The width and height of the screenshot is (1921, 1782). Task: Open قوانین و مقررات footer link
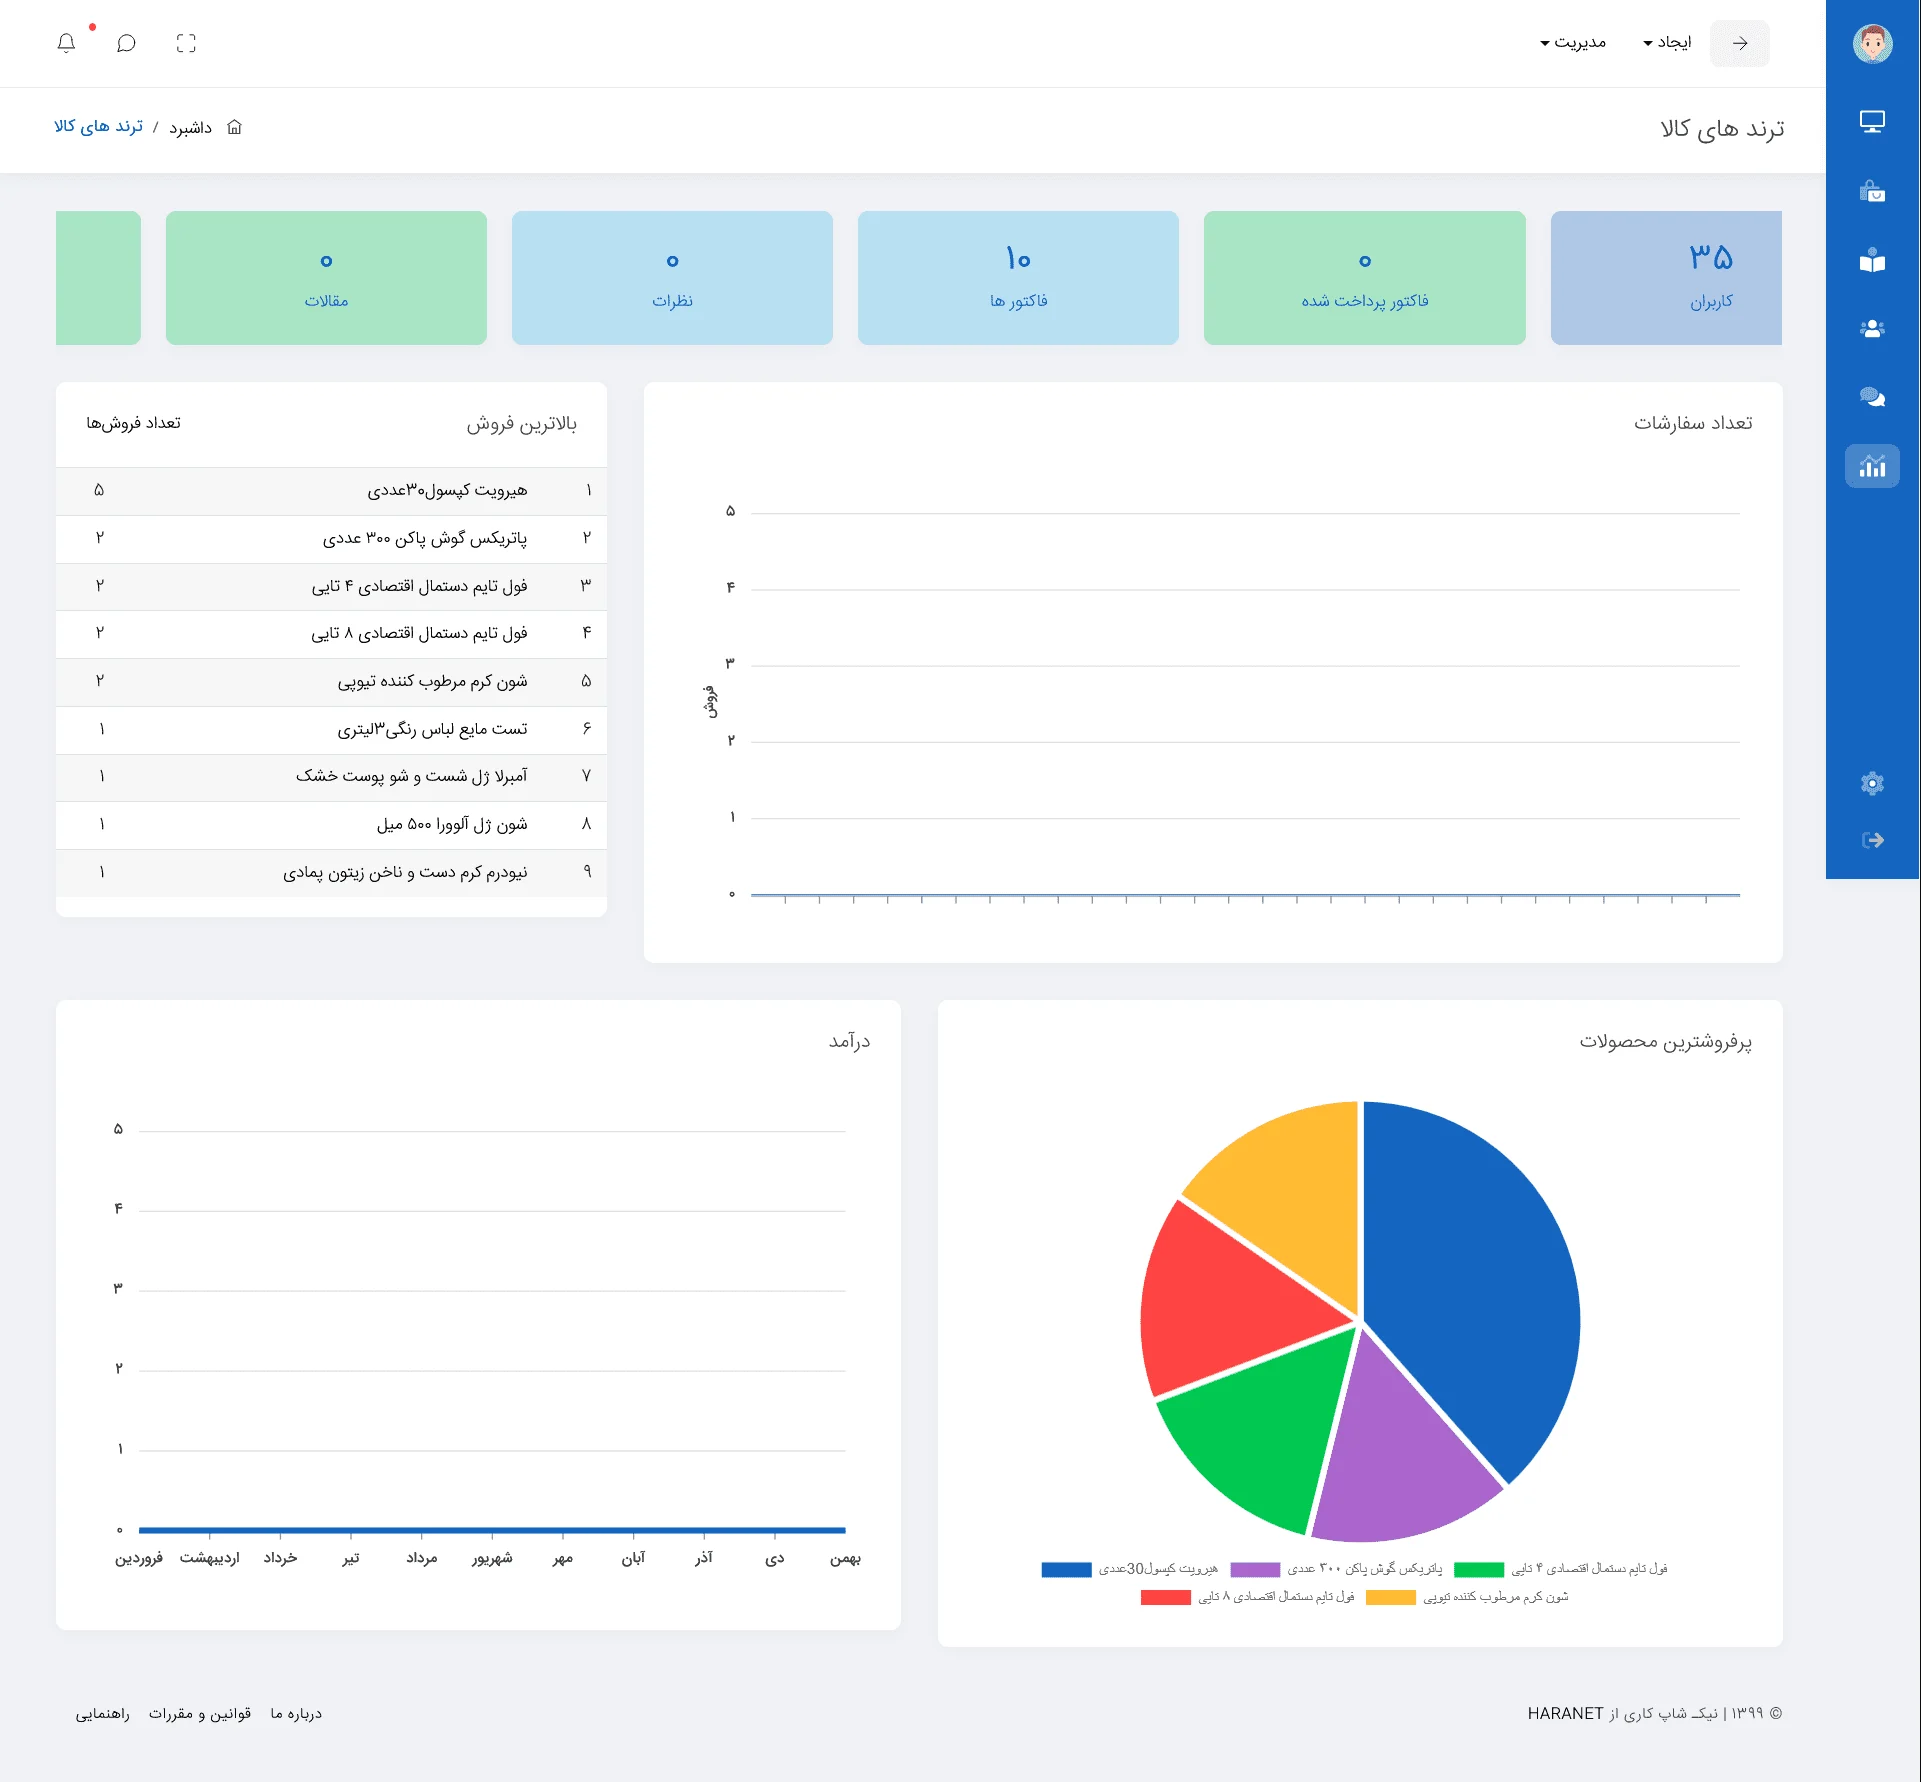click(200, 1714)
